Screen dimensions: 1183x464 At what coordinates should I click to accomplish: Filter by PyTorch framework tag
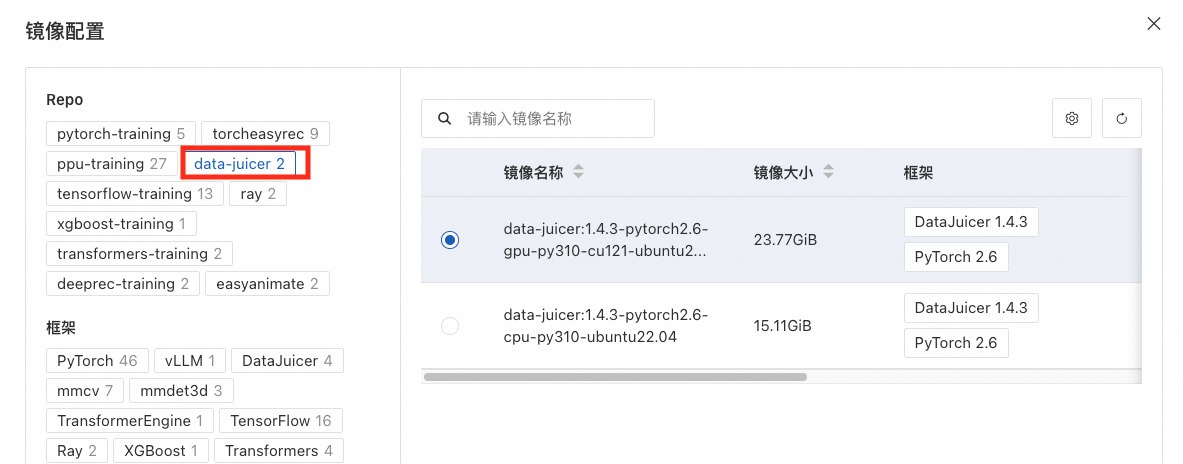pyautogui.click(x=97, y=361)
